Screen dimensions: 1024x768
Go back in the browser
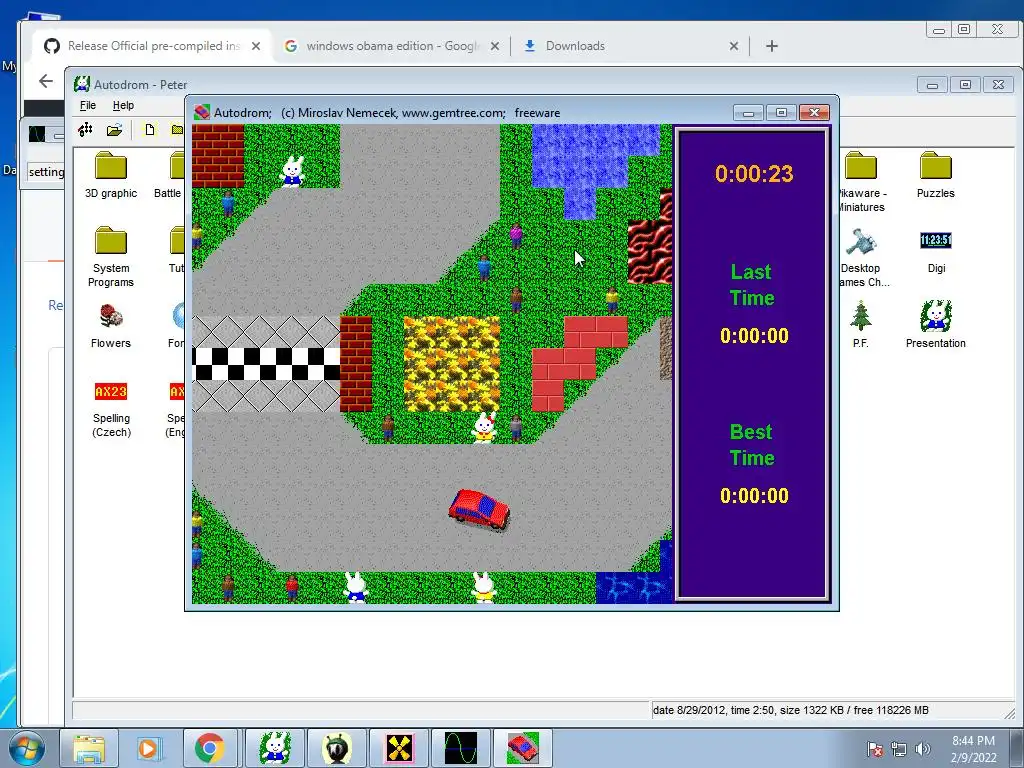point(46,81)
